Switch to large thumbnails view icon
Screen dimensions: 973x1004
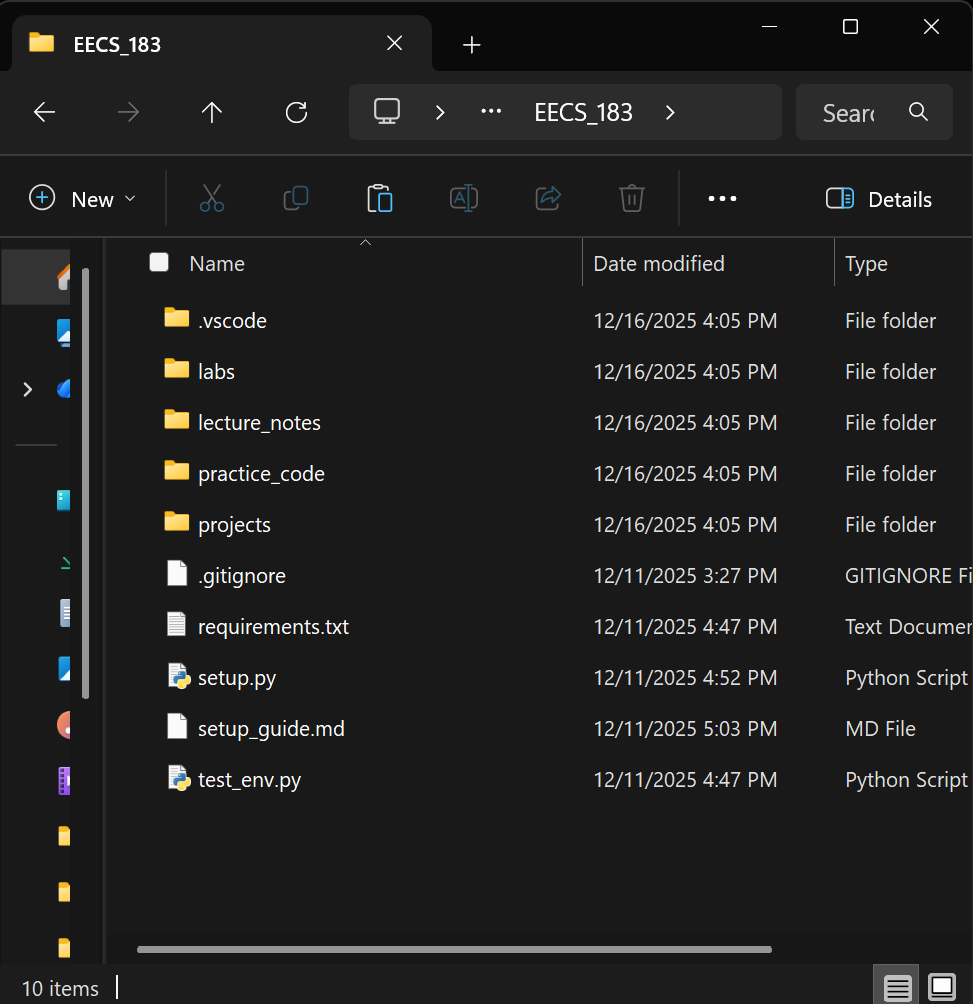point(942,986)
